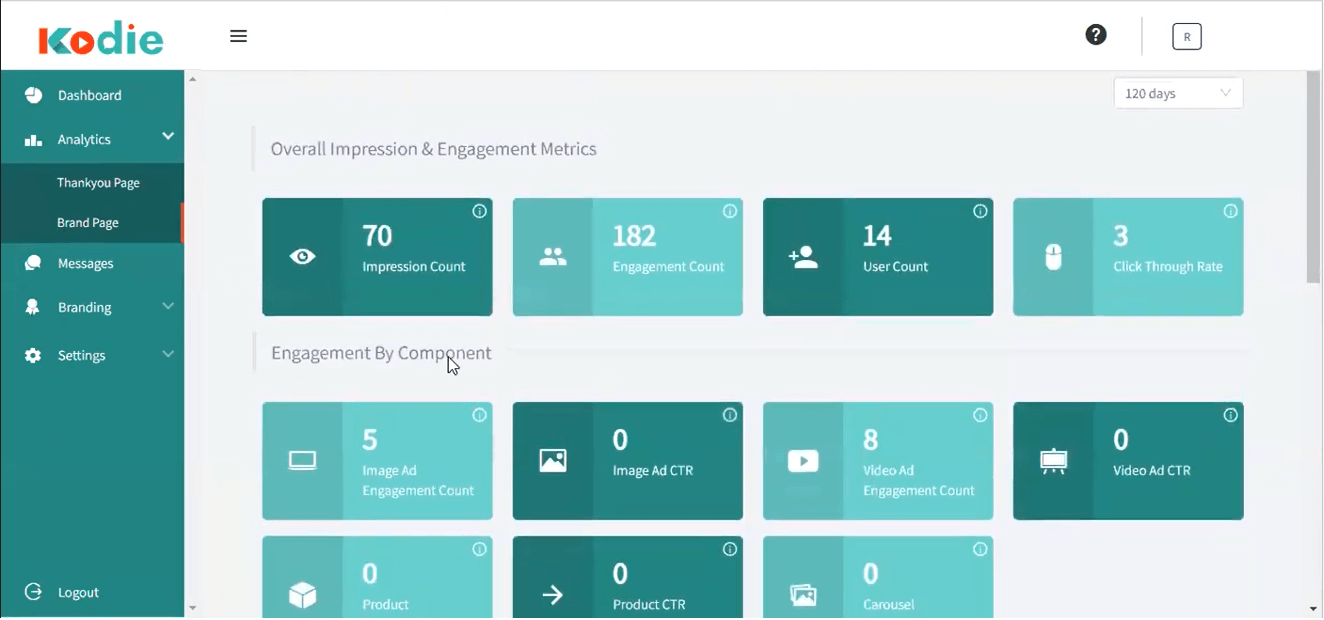1324x620 pixels.
Task: Click the Dashboard pie chart icon
Action: [x=34, y=95]
